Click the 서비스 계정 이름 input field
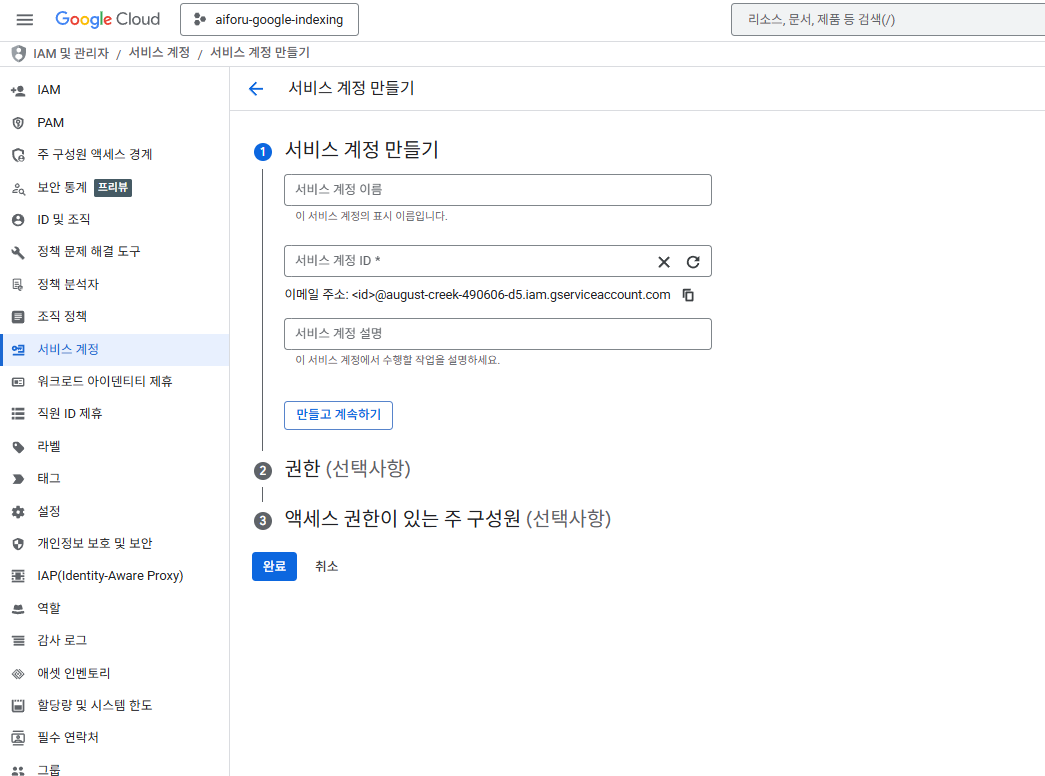 (x=497, y=189)
